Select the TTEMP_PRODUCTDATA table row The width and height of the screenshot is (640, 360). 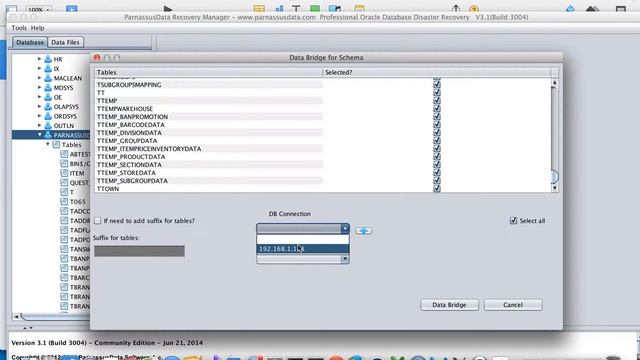[209, 157]
